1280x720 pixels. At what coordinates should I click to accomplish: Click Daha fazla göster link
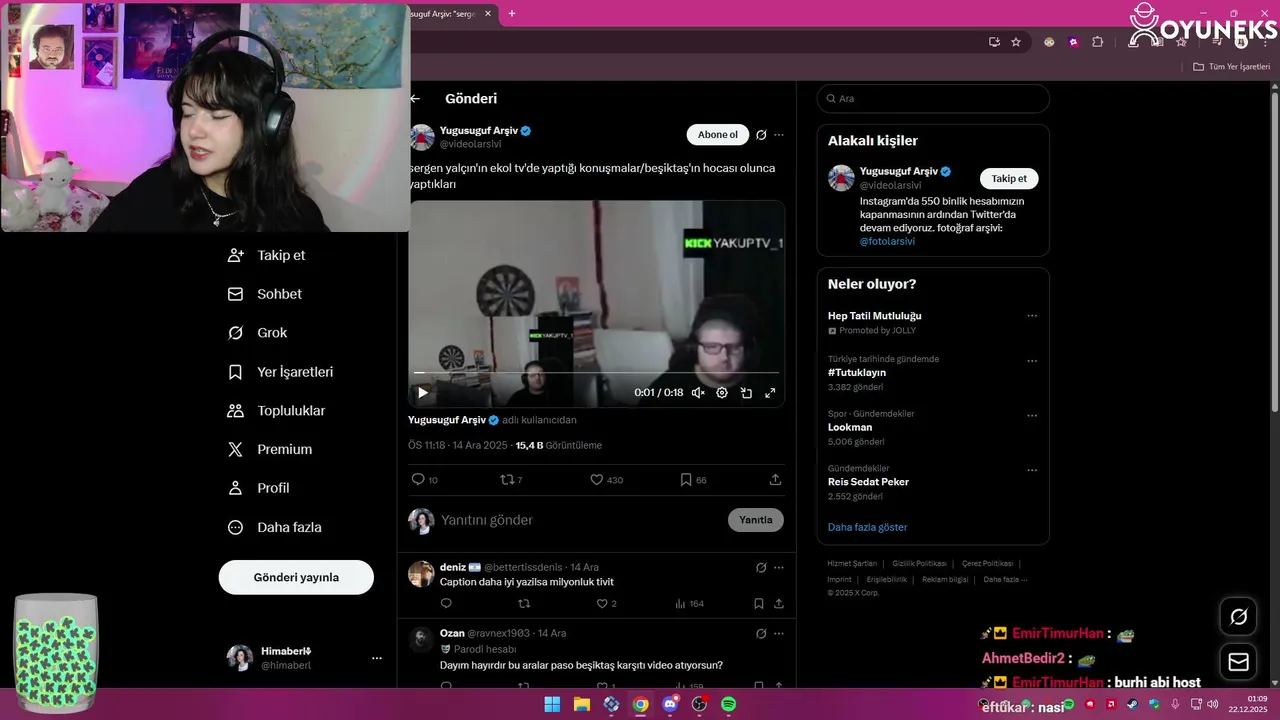pyautogui.click(x=867, y=527)
